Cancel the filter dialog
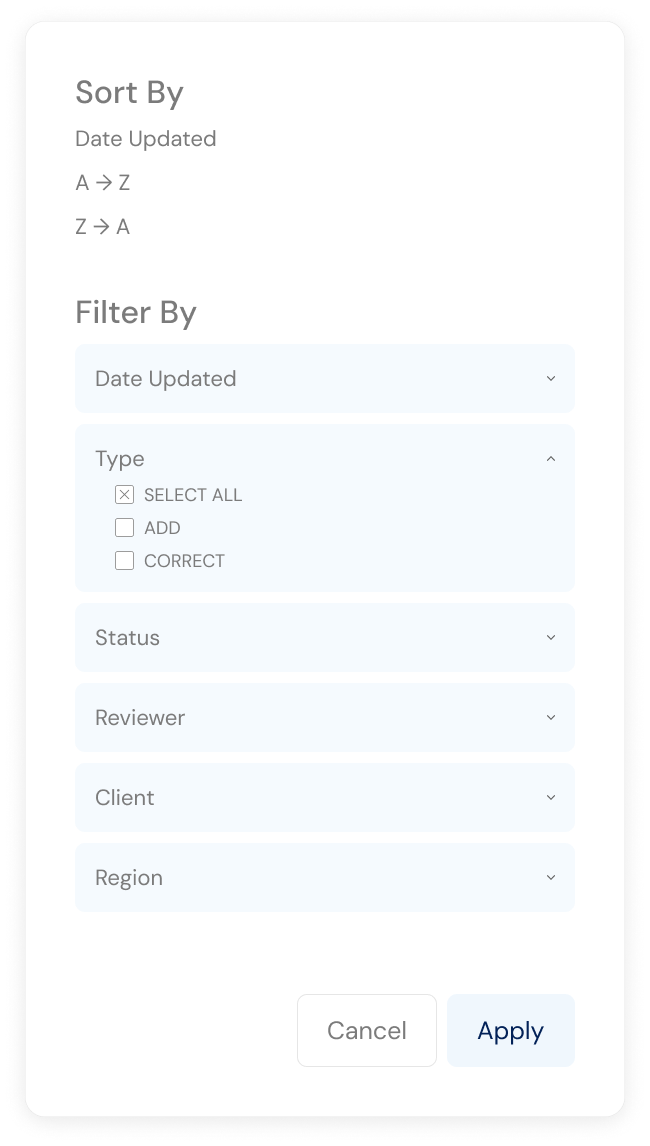The width and height of the screenshot is (650, 1146). point(366,1031)
